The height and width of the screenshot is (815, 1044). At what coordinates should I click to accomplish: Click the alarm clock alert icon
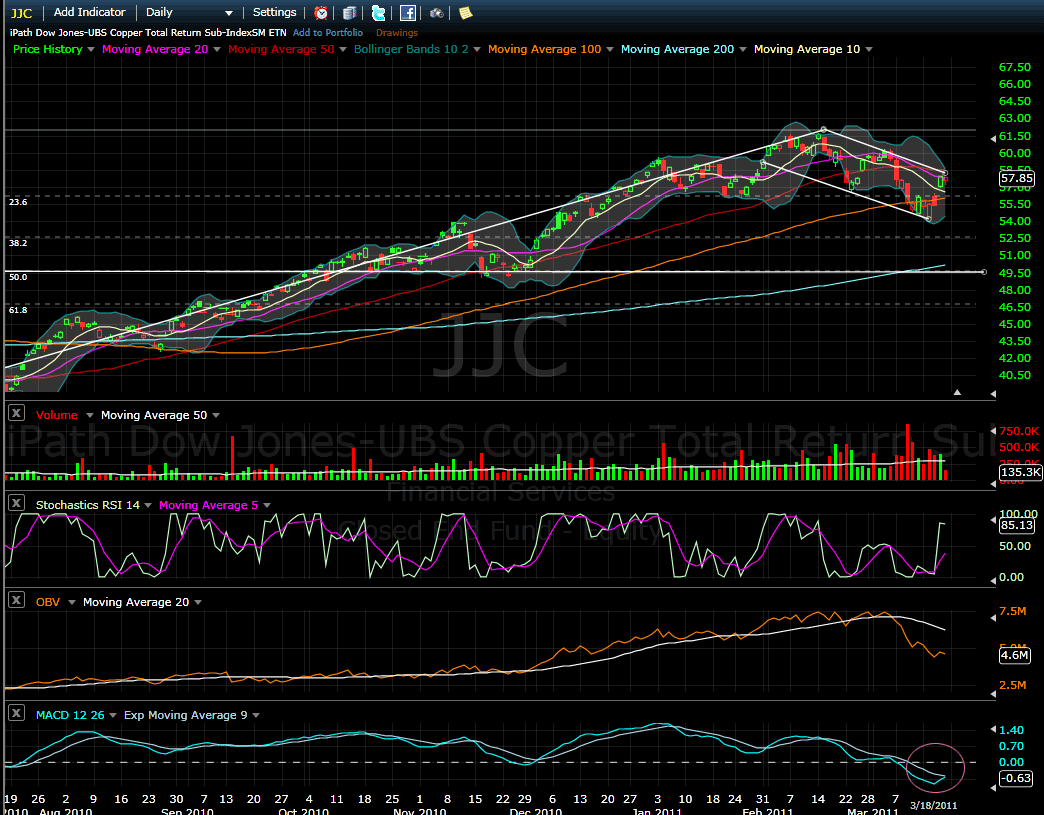[x=321, y=13]
